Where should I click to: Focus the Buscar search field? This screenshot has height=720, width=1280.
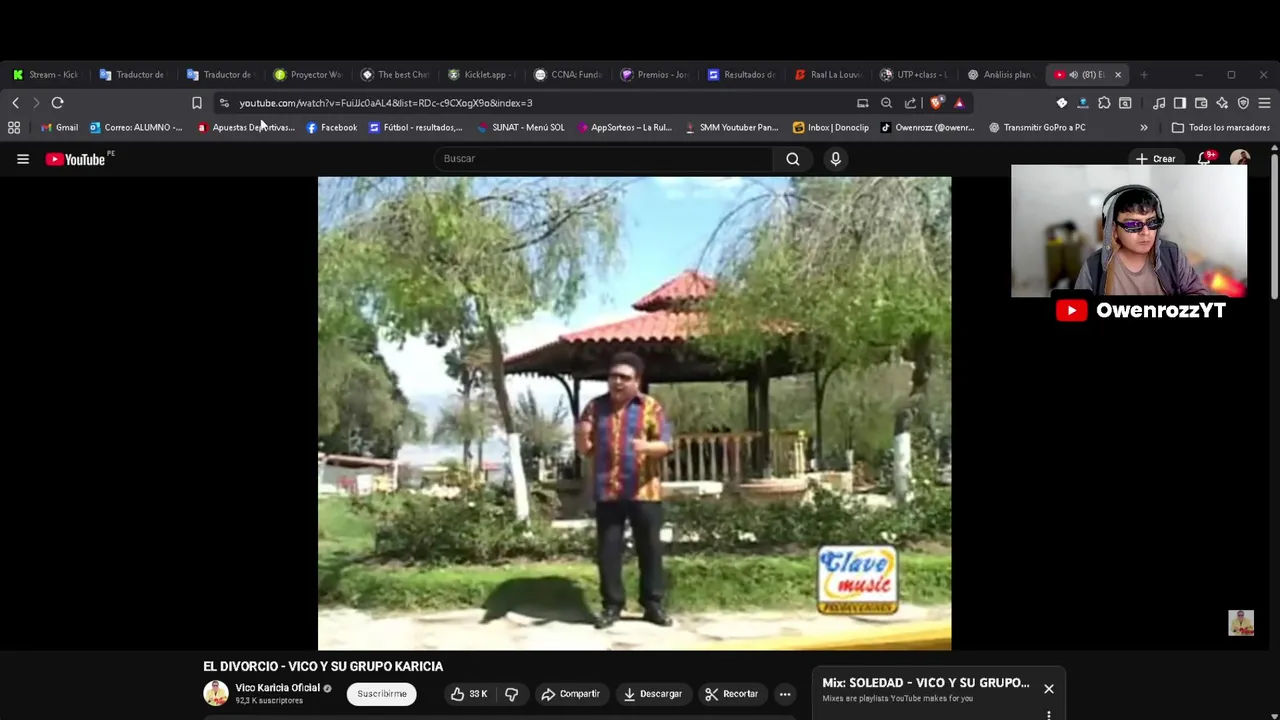(603, 159)
